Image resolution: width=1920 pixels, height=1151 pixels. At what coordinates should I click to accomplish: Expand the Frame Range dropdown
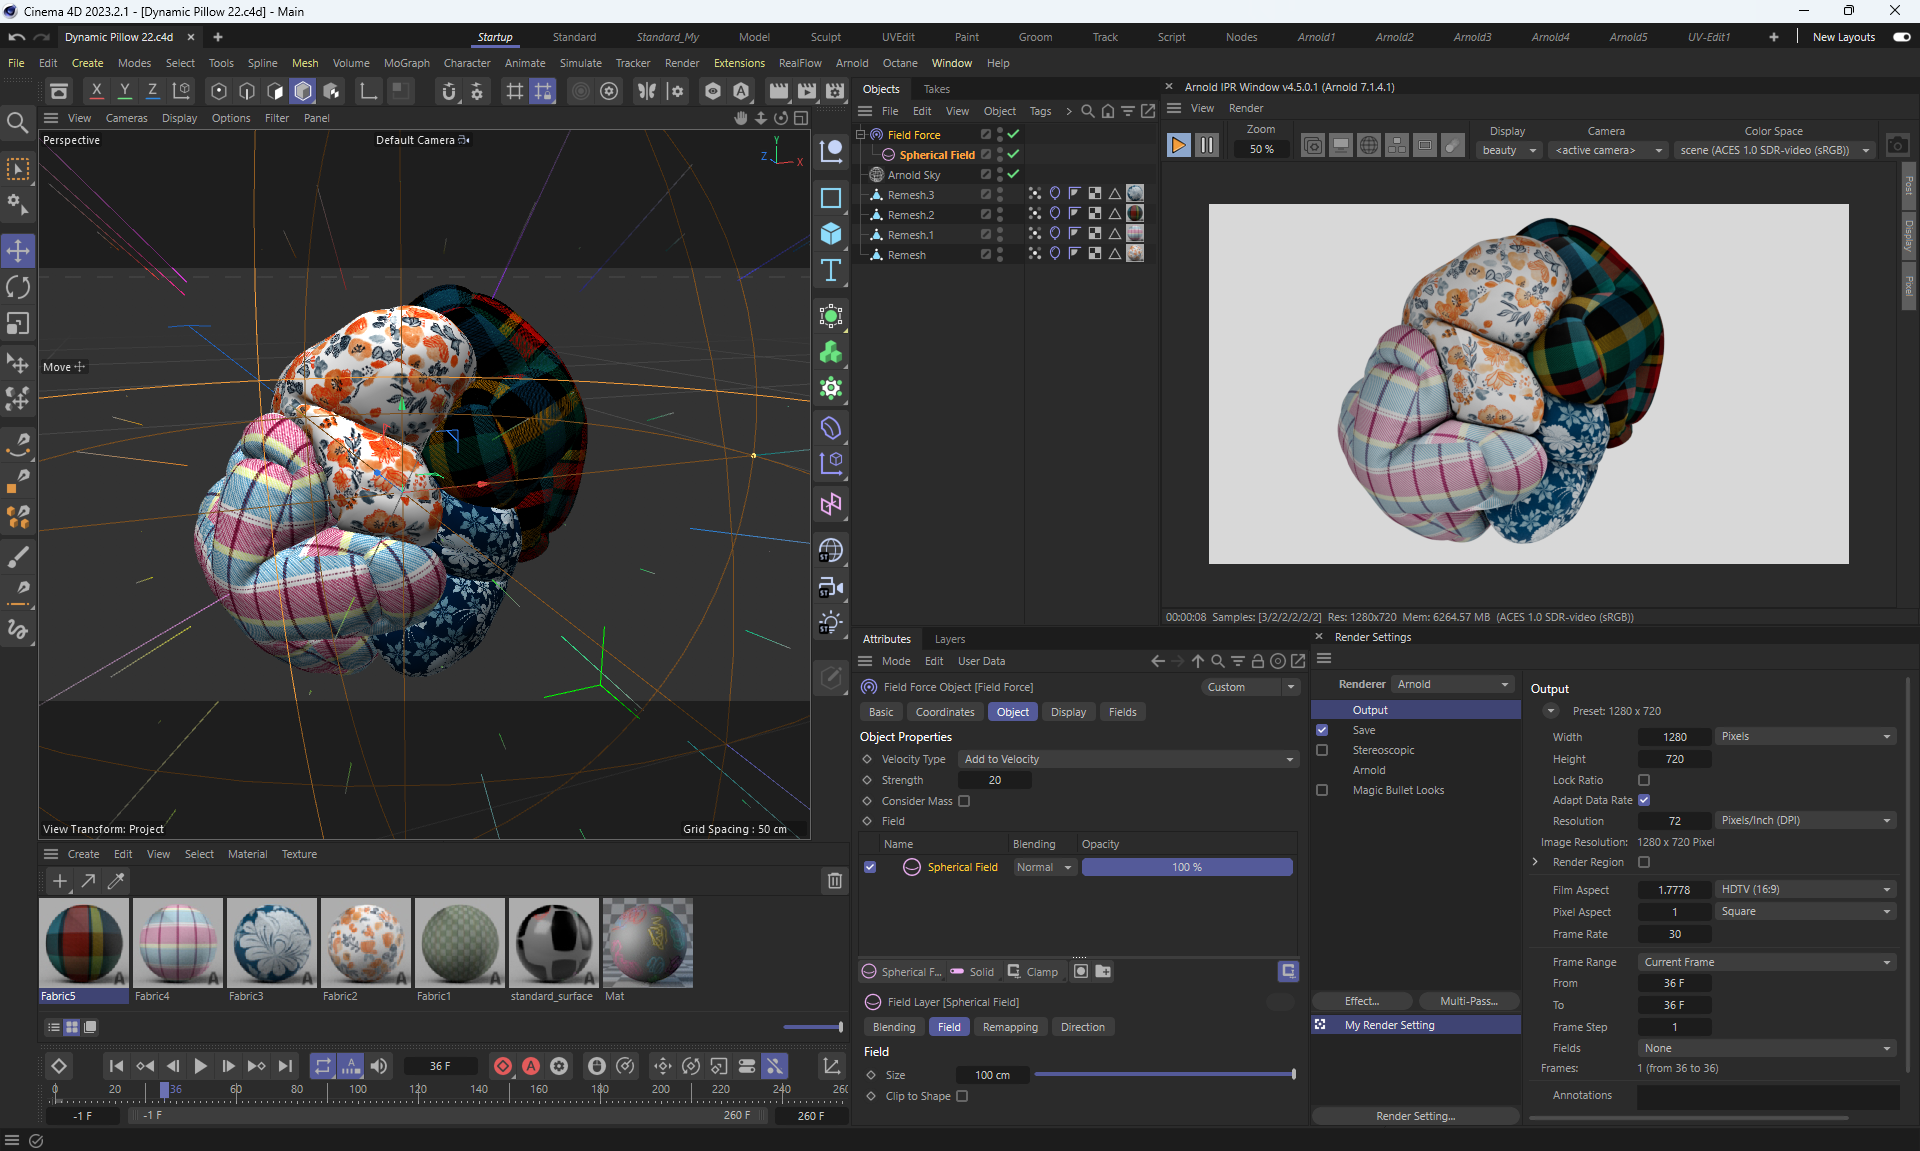(x=1767, y=962)
